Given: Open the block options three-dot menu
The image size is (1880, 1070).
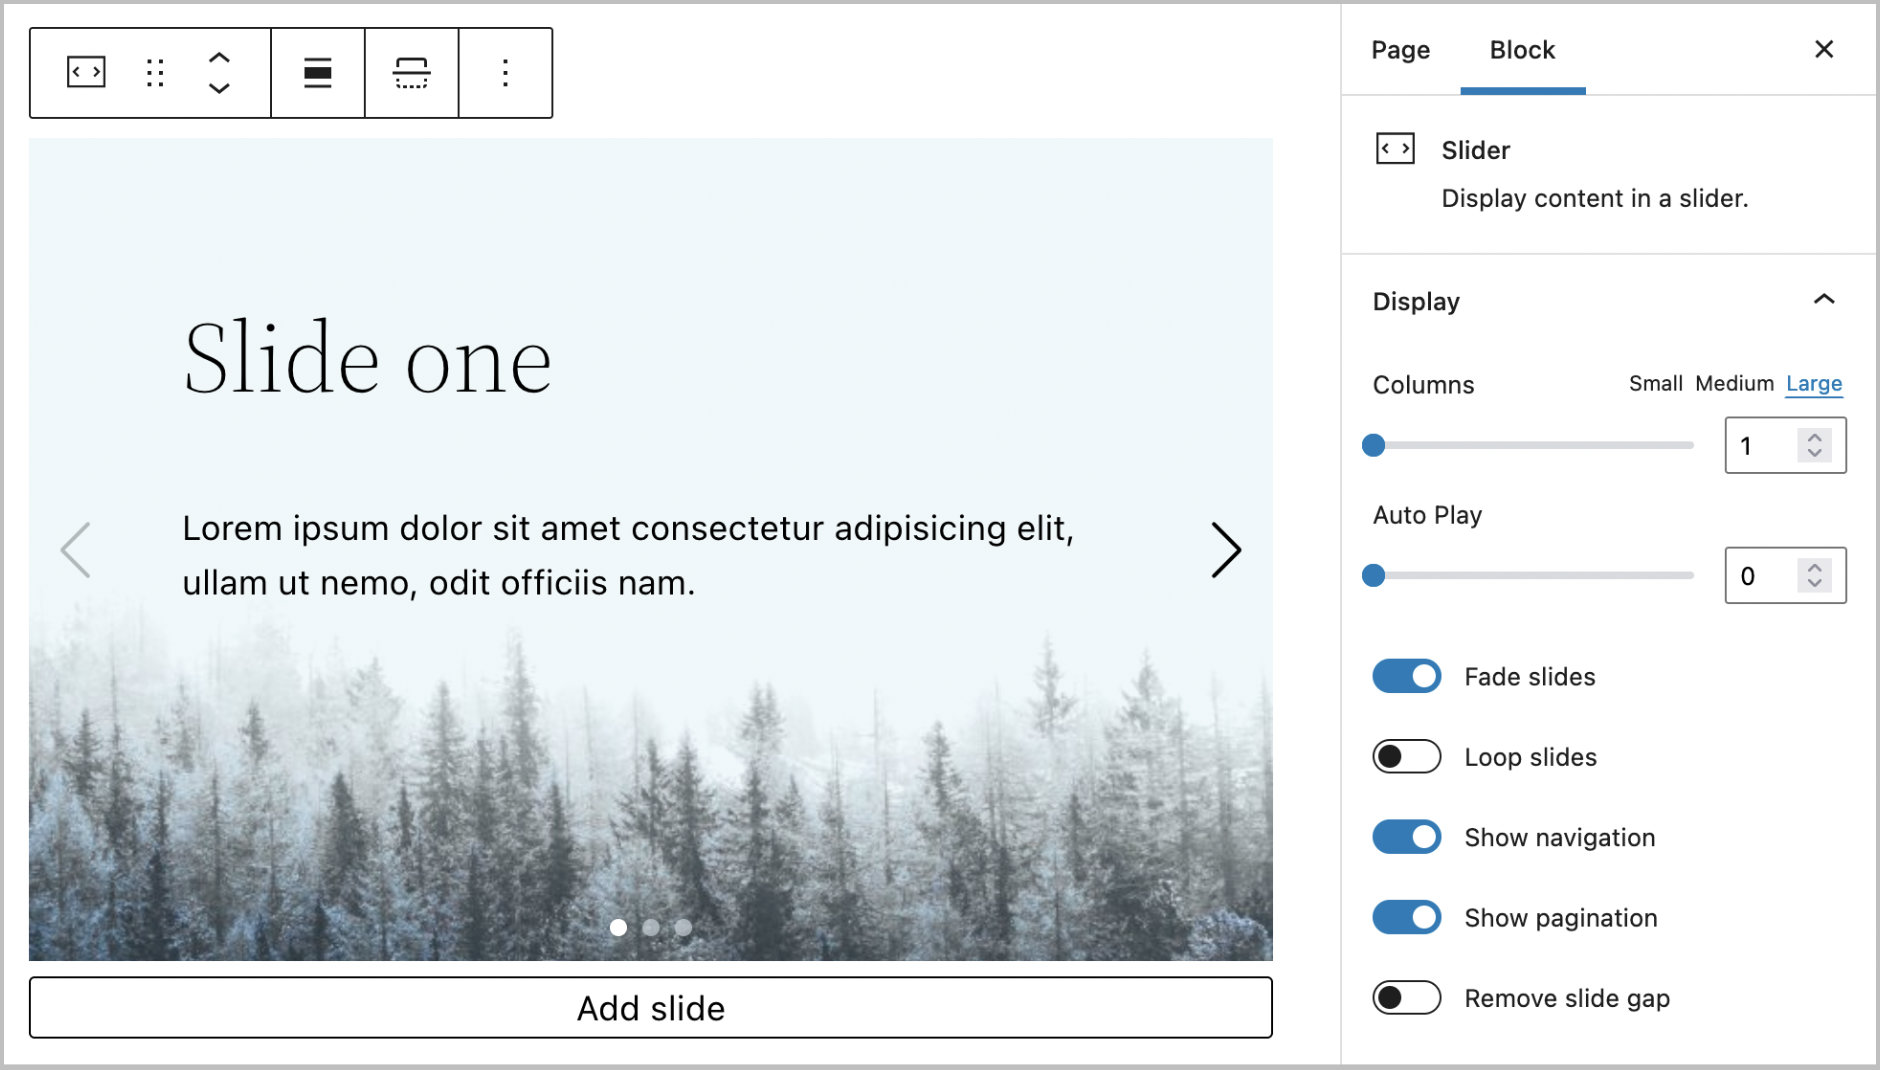Looking at the screenshot, I should pyautogui.click(x=505, y=72).
